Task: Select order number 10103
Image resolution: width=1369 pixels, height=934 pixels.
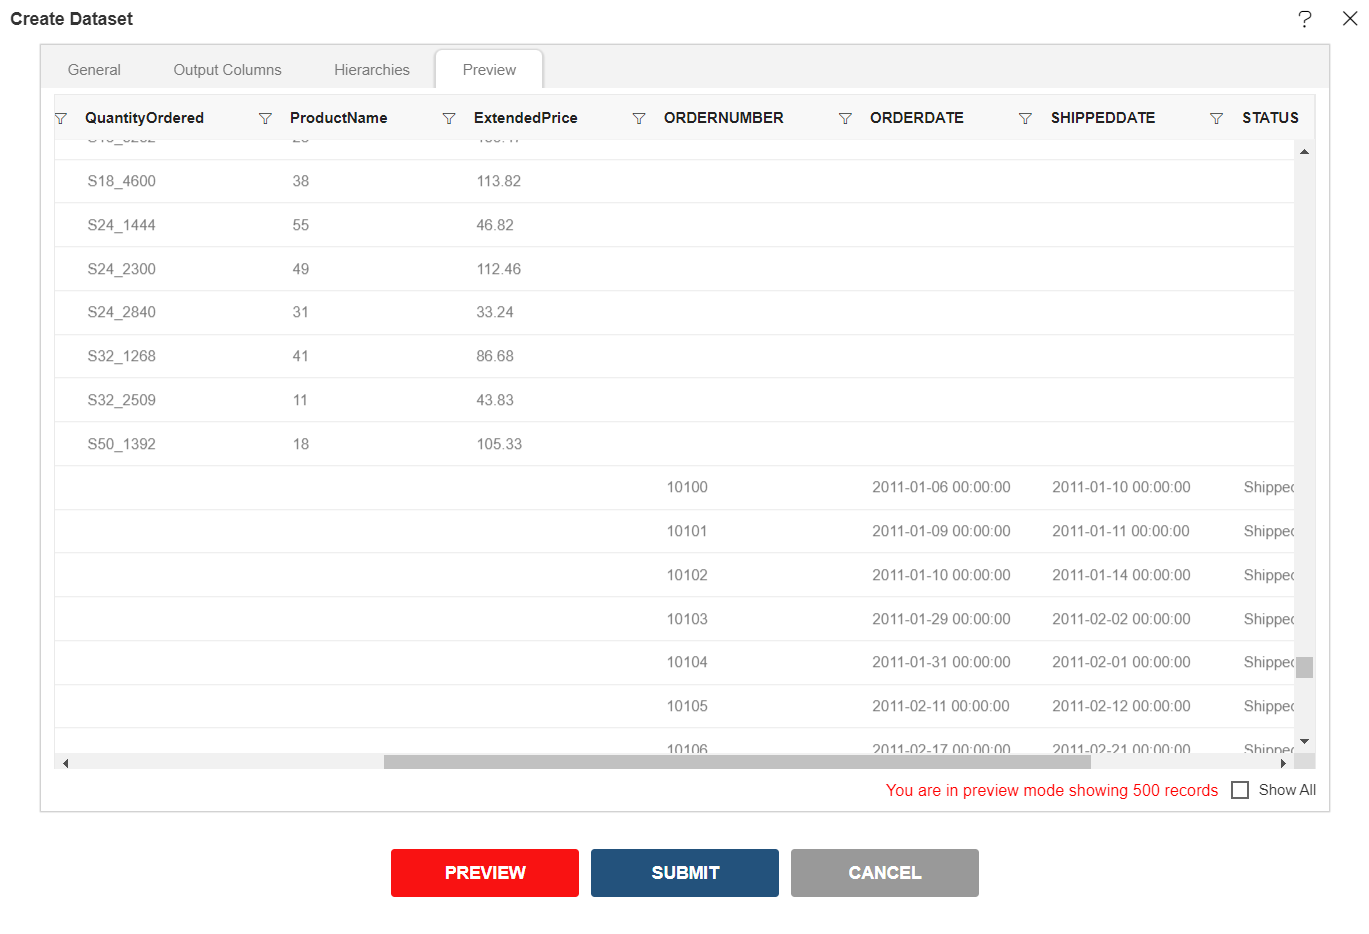Action: tap(687, 619)
